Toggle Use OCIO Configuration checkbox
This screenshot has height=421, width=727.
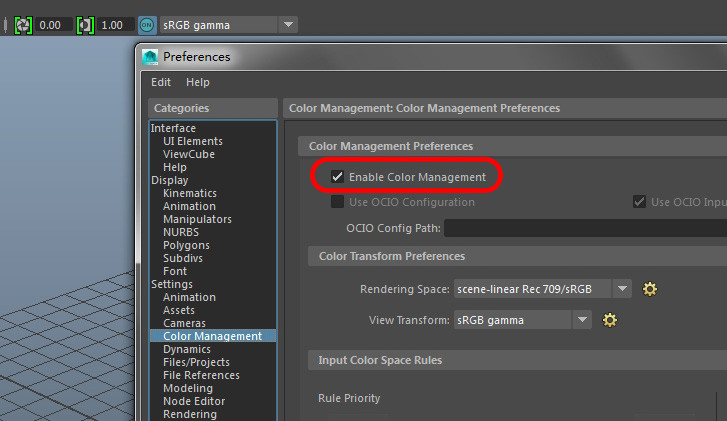pos(338,202)
